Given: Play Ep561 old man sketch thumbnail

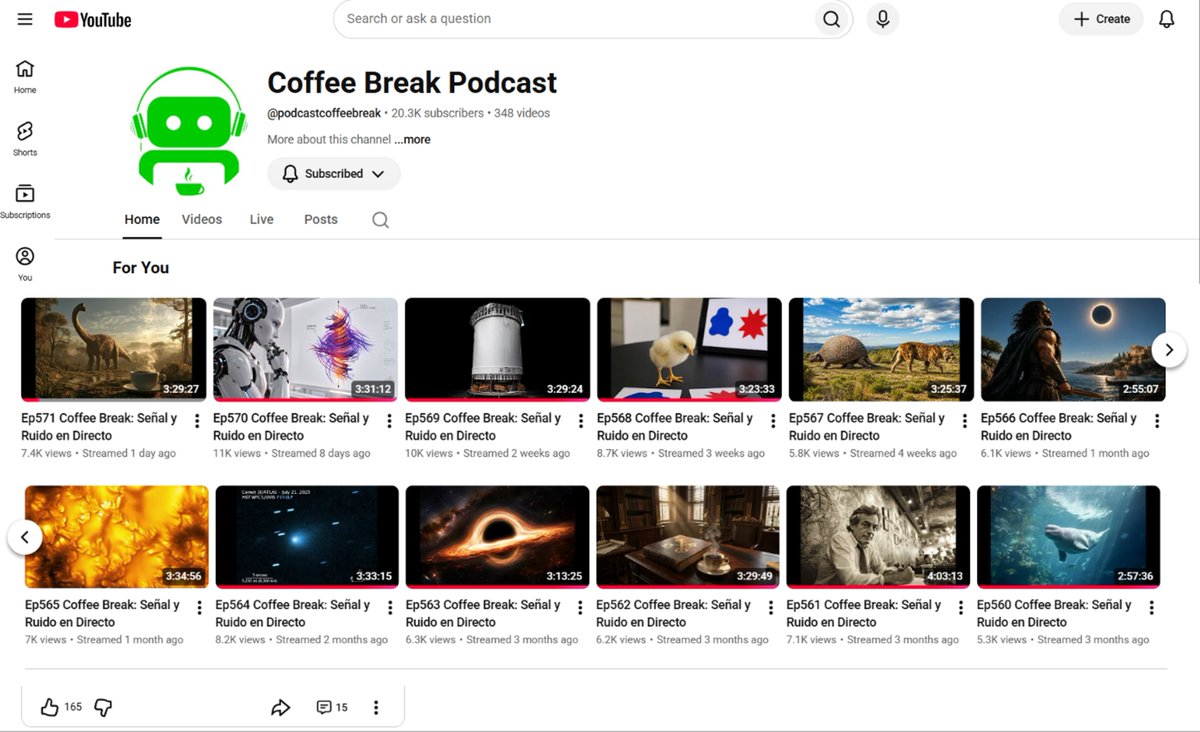Looking at the screenshot, I should tap(879, 537).
